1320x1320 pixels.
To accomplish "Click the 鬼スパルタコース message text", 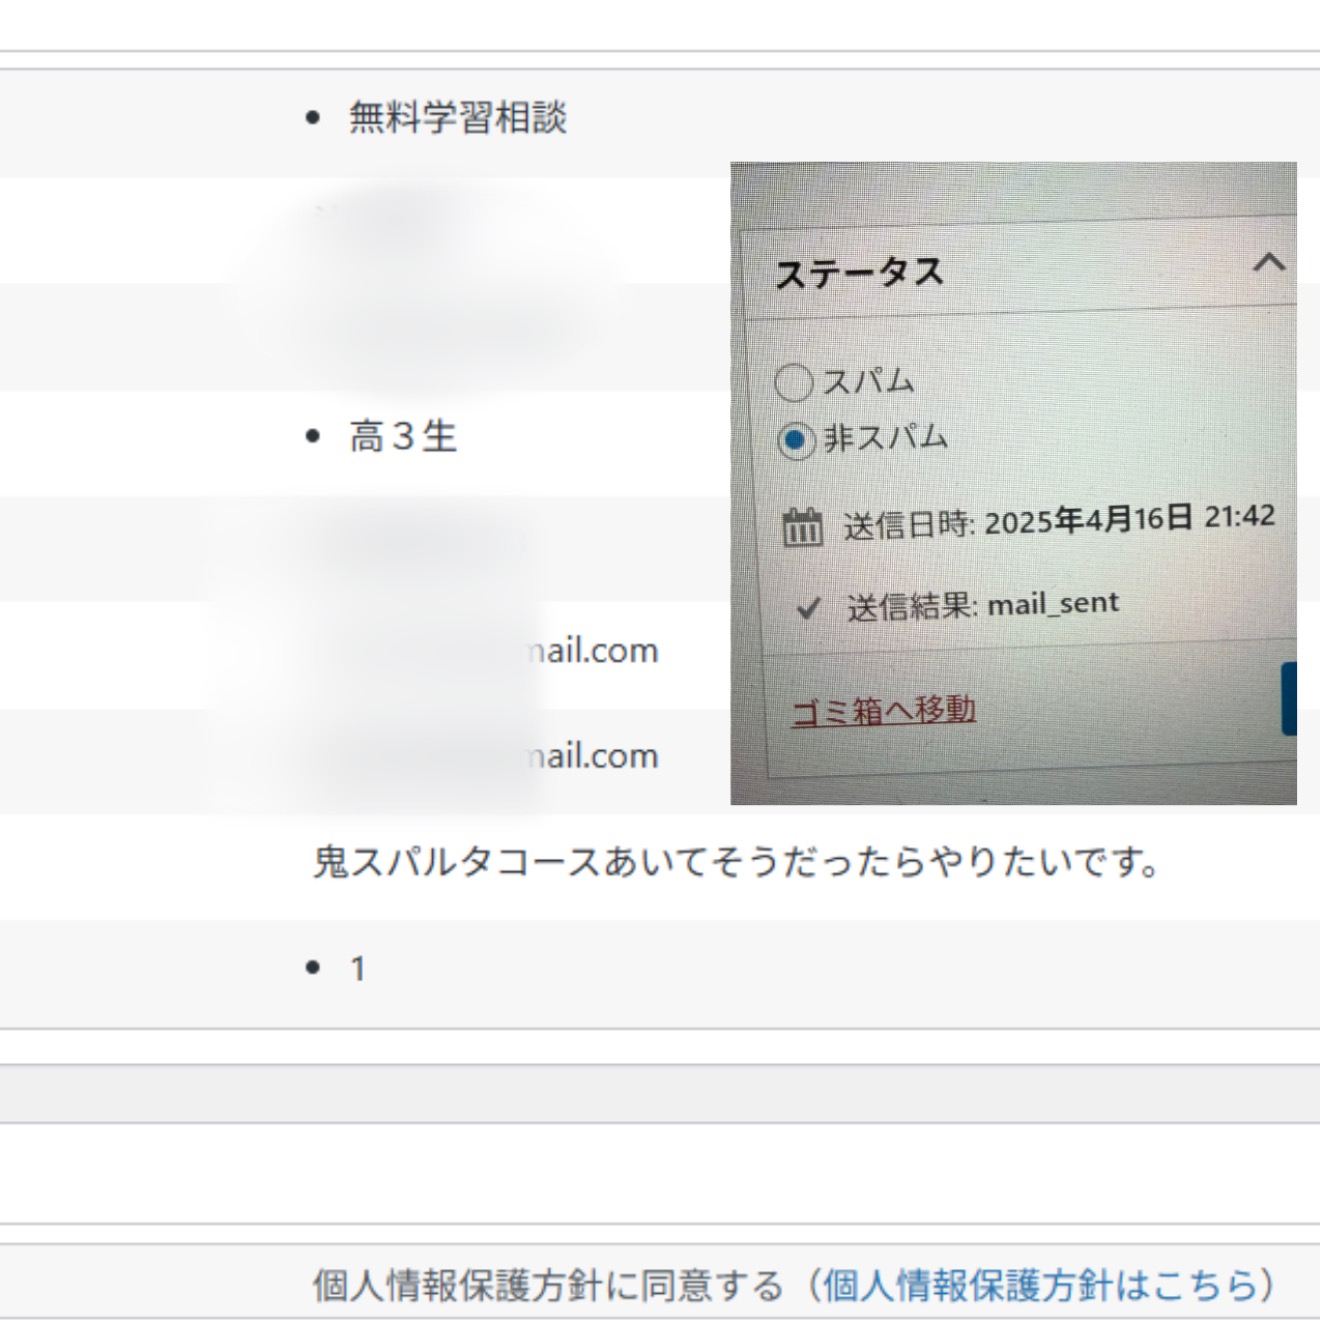I will tap(736, 862).
